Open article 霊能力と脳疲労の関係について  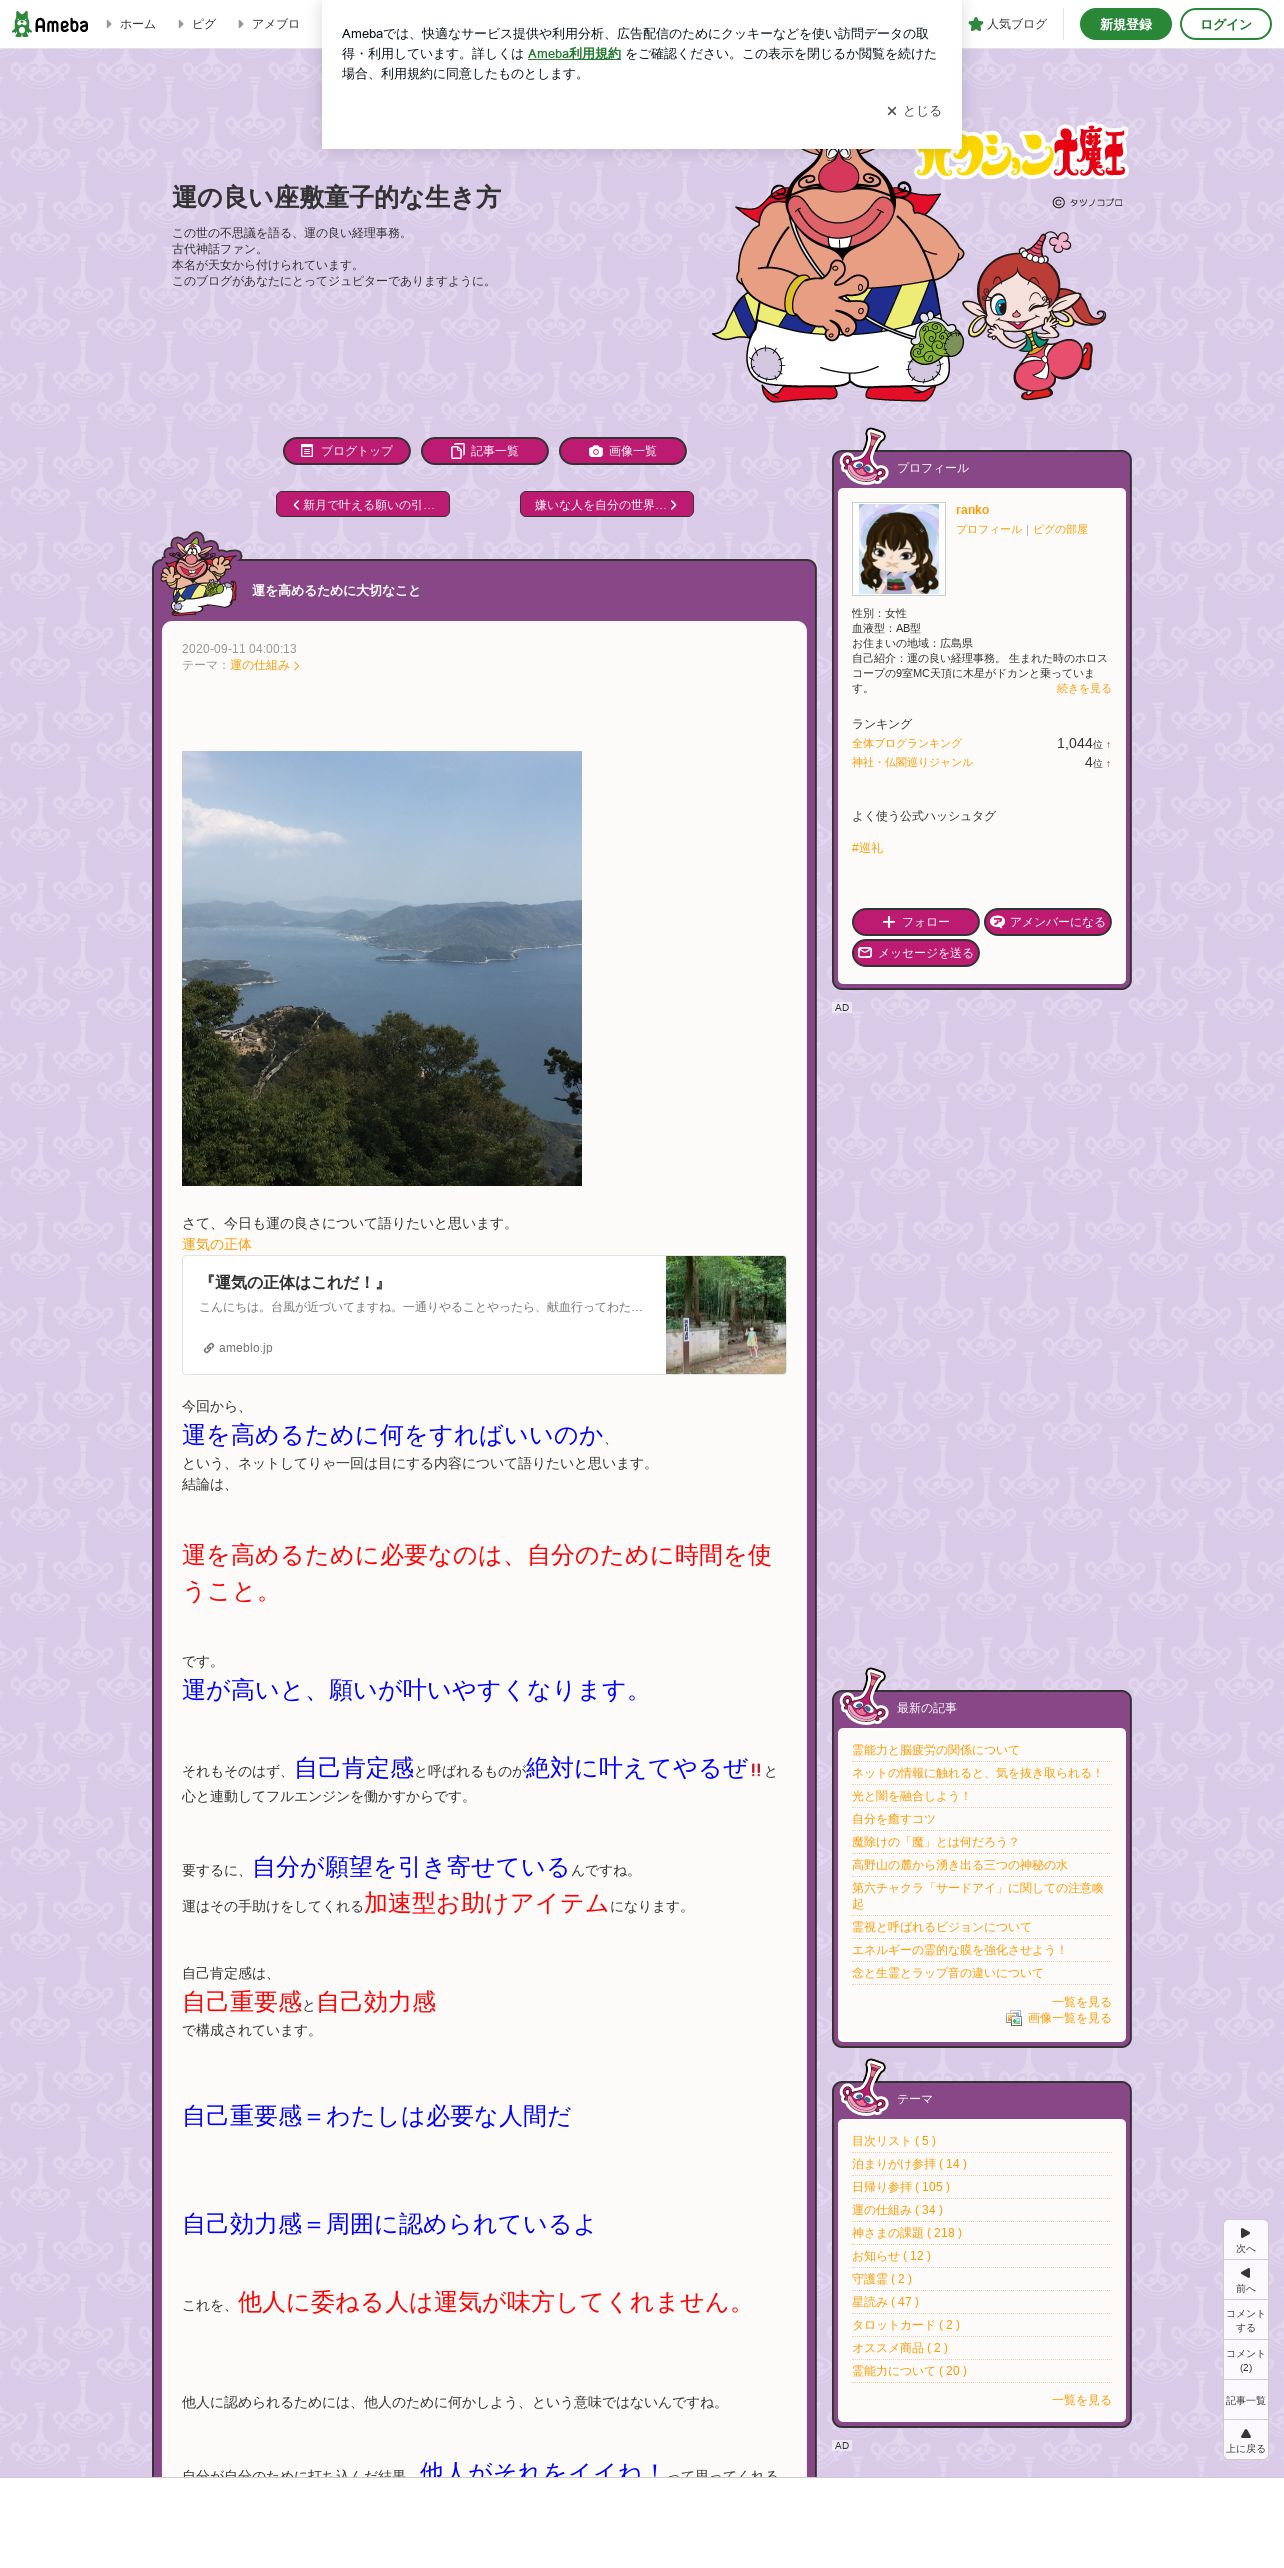(935, 1750)
